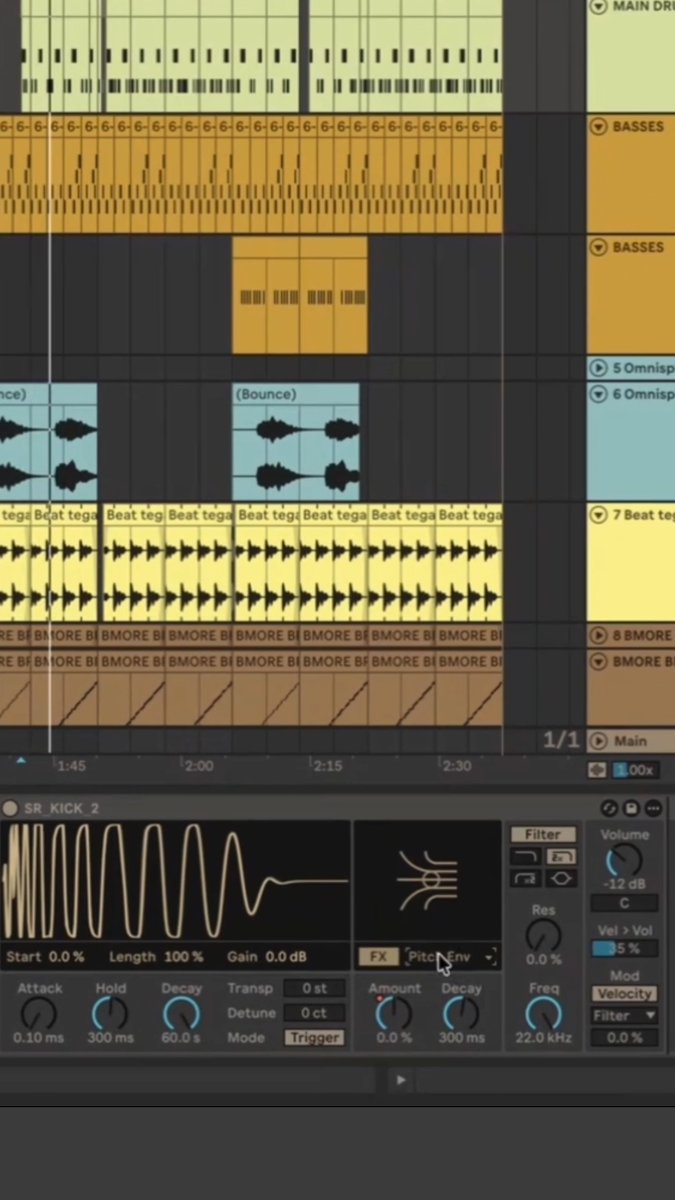Screen dimensions: 675x1200
Task: Click the kick waveform display
Action: (x=175, y=882)
